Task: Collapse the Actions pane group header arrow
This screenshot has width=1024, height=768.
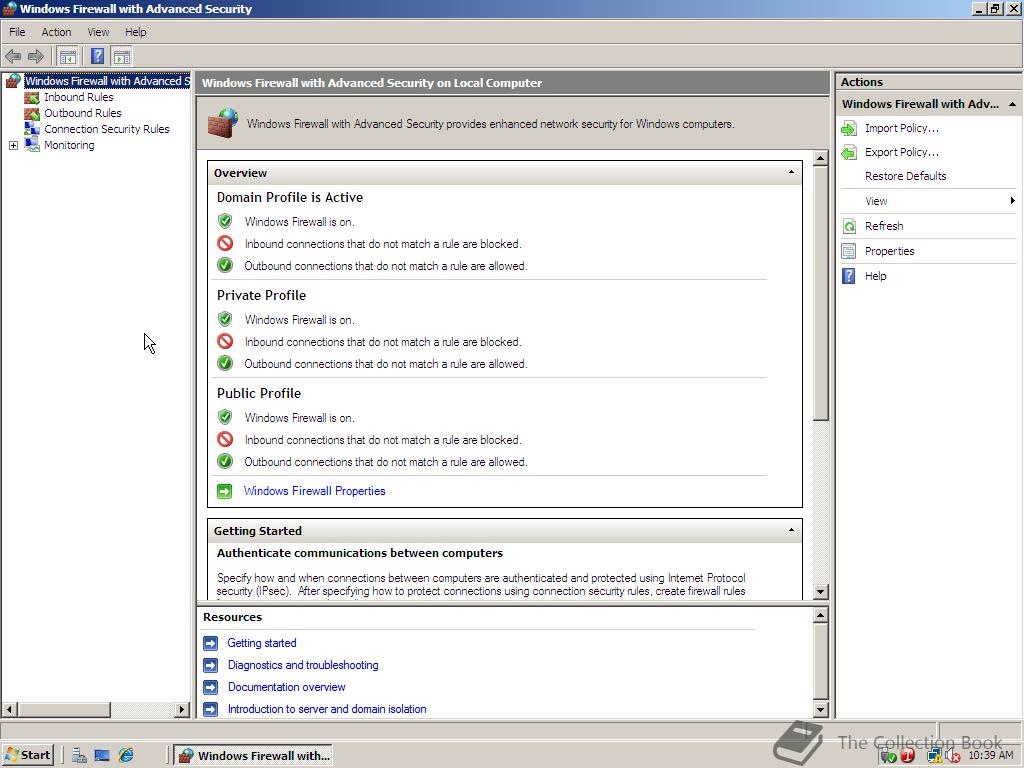Action: coord(1012,104)
